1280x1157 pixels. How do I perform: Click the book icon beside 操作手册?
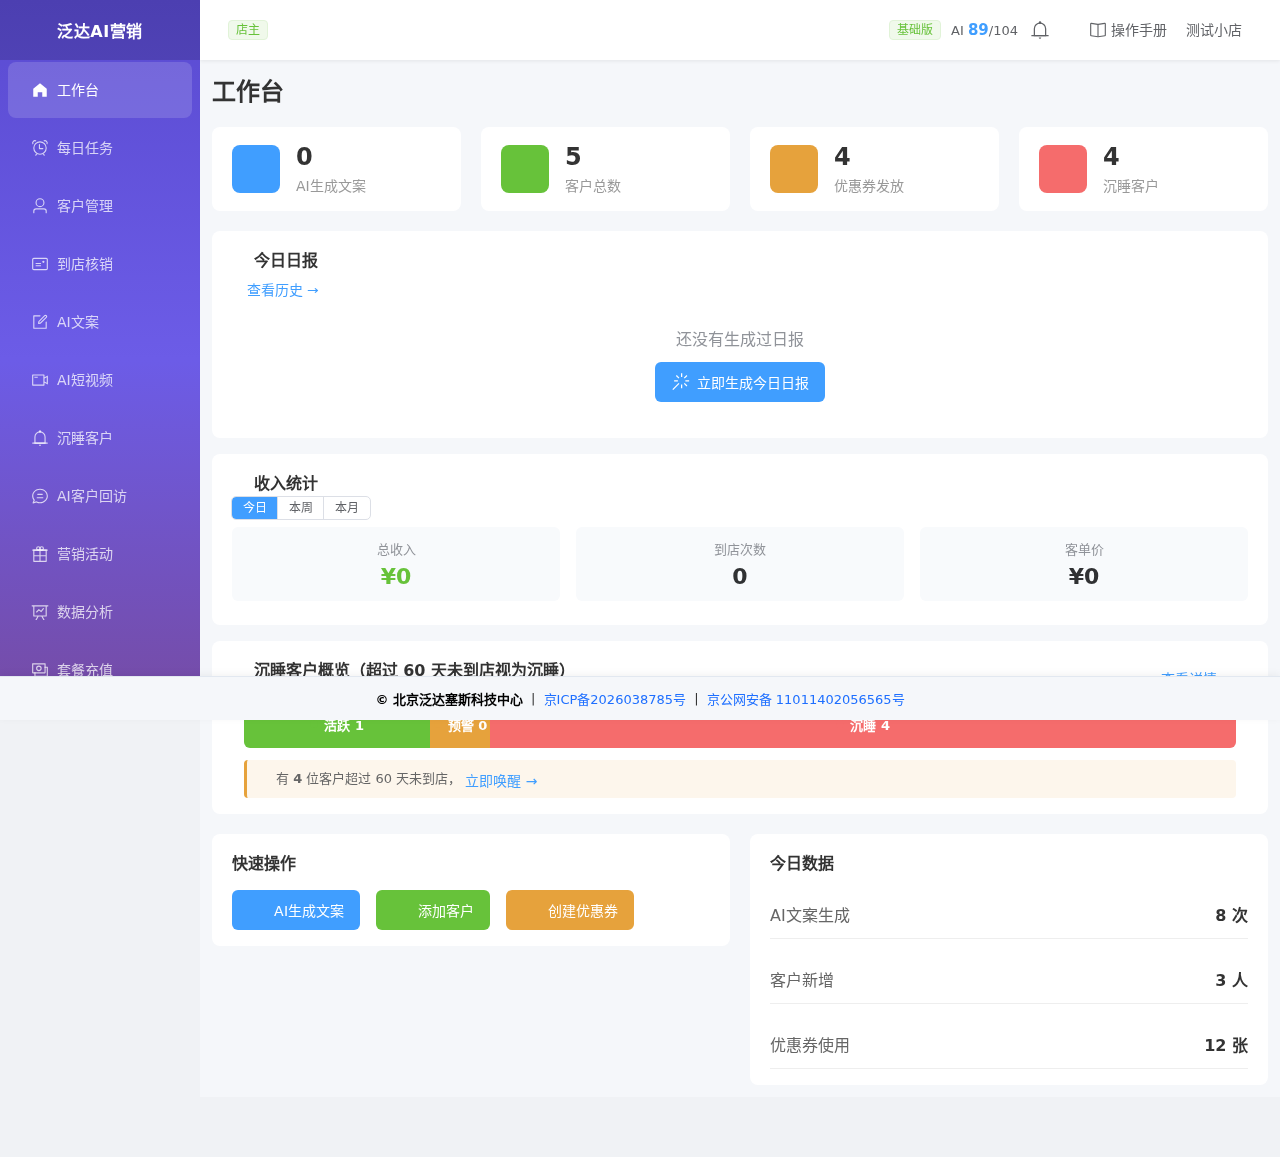tap(1098, 30)
